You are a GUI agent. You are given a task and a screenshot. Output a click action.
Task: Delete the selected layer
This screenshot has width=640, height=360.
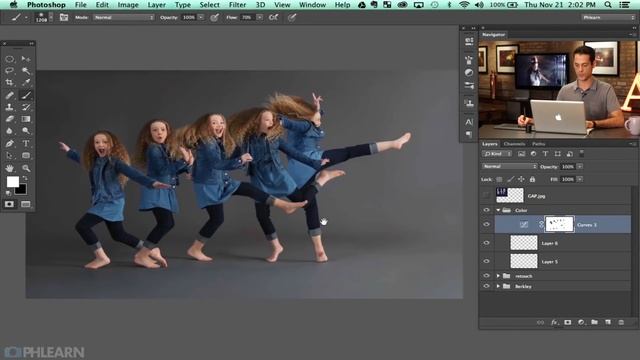pos(621,322)
